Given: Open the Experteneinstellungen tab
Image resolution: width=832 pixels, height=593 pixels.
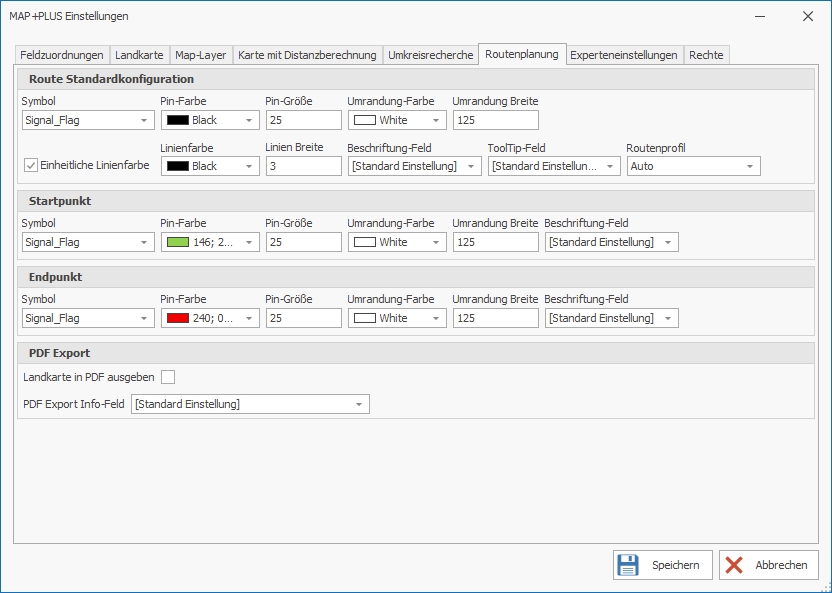Looking at the screenshot, I should coord(623,55).
